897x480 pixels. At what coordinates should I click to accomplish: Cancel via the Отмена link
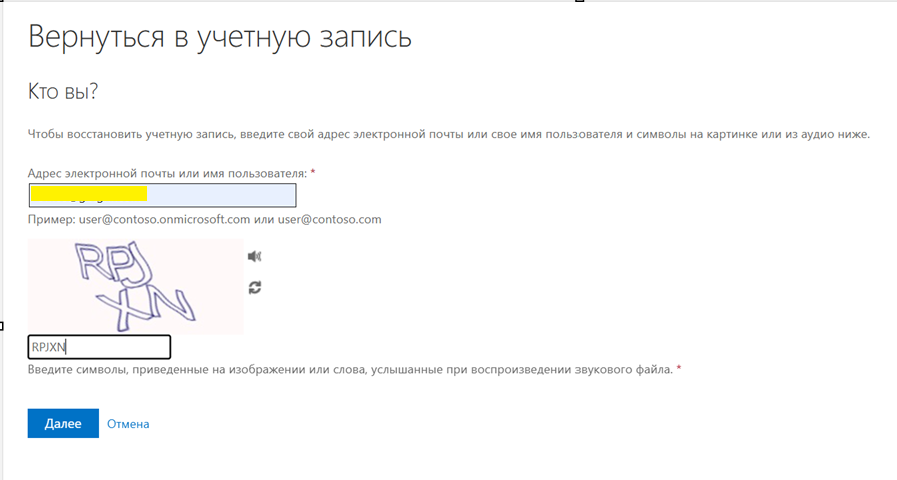128,424
